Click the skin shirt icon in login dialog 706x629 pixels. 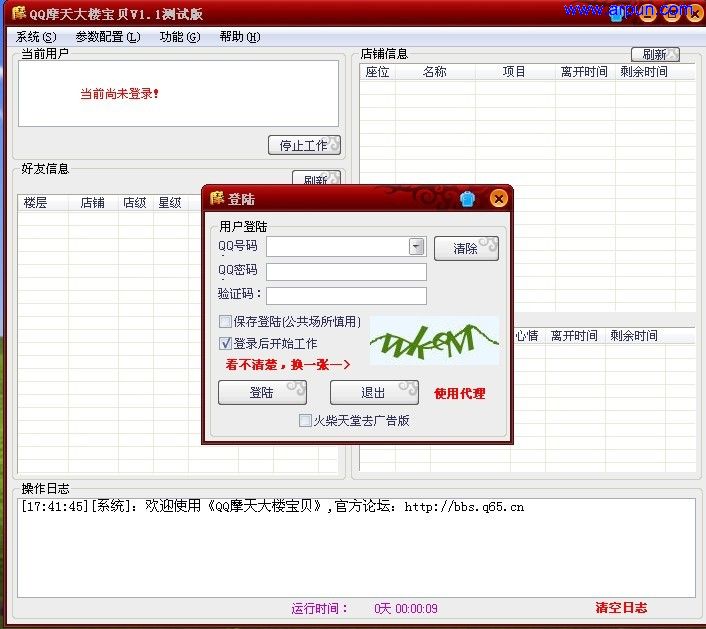click(x=467, y=199)
